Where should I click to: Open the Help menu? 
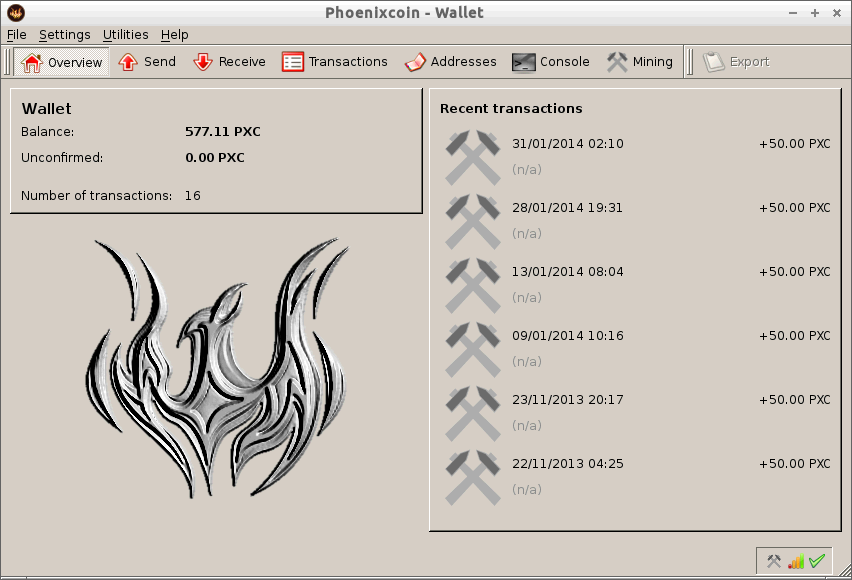(x=174, y=35)
